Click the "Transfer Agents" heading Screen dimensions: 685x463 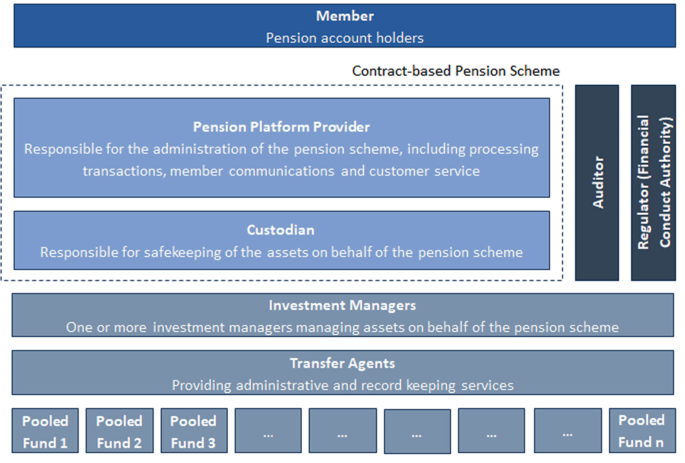[342, 364]
